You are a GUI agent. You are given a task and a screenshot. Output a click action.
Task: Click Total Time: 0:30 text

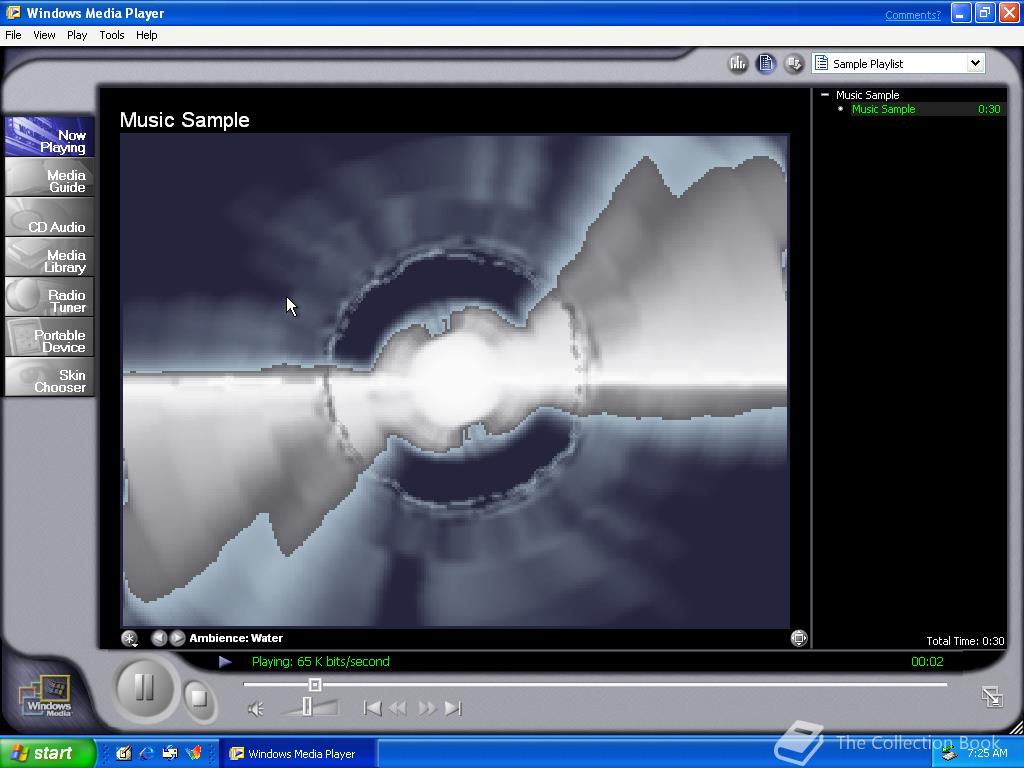coord(965,641)
